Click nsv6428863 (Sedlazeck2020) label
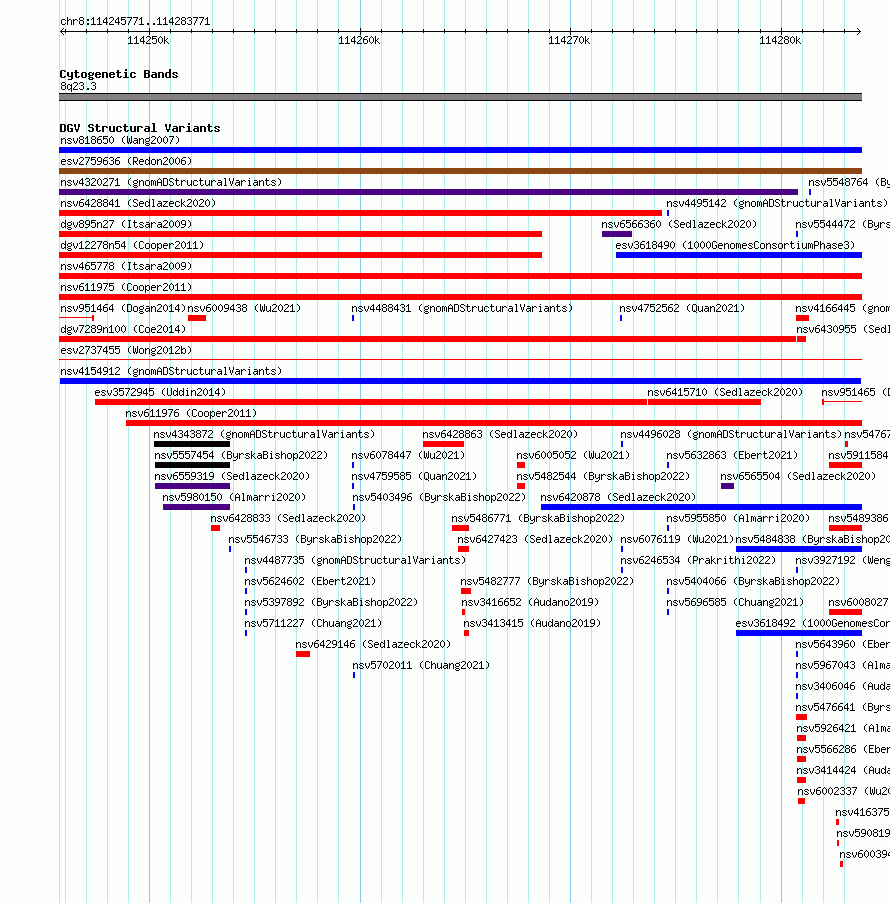The height and width of the screenshot is (903, 890). click(x=500, y=435)
